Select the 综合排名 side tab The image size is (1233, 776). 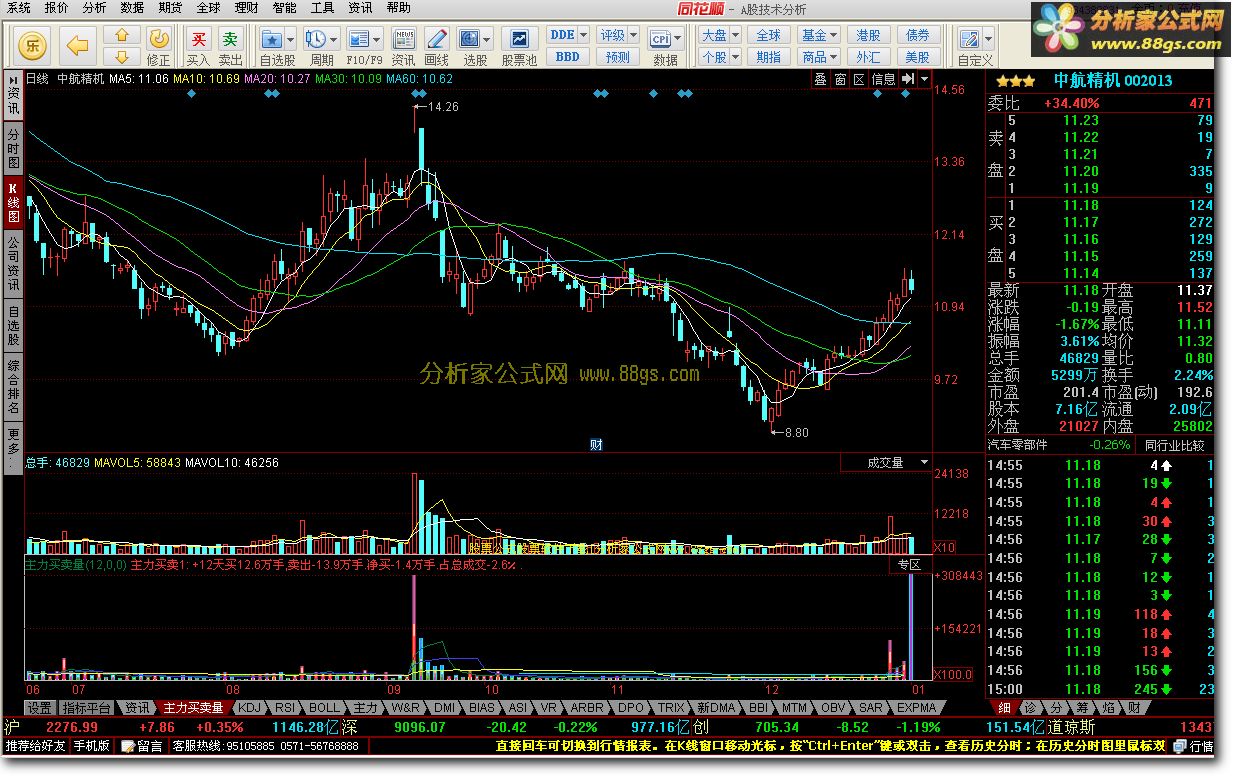[x=13, y=389]
